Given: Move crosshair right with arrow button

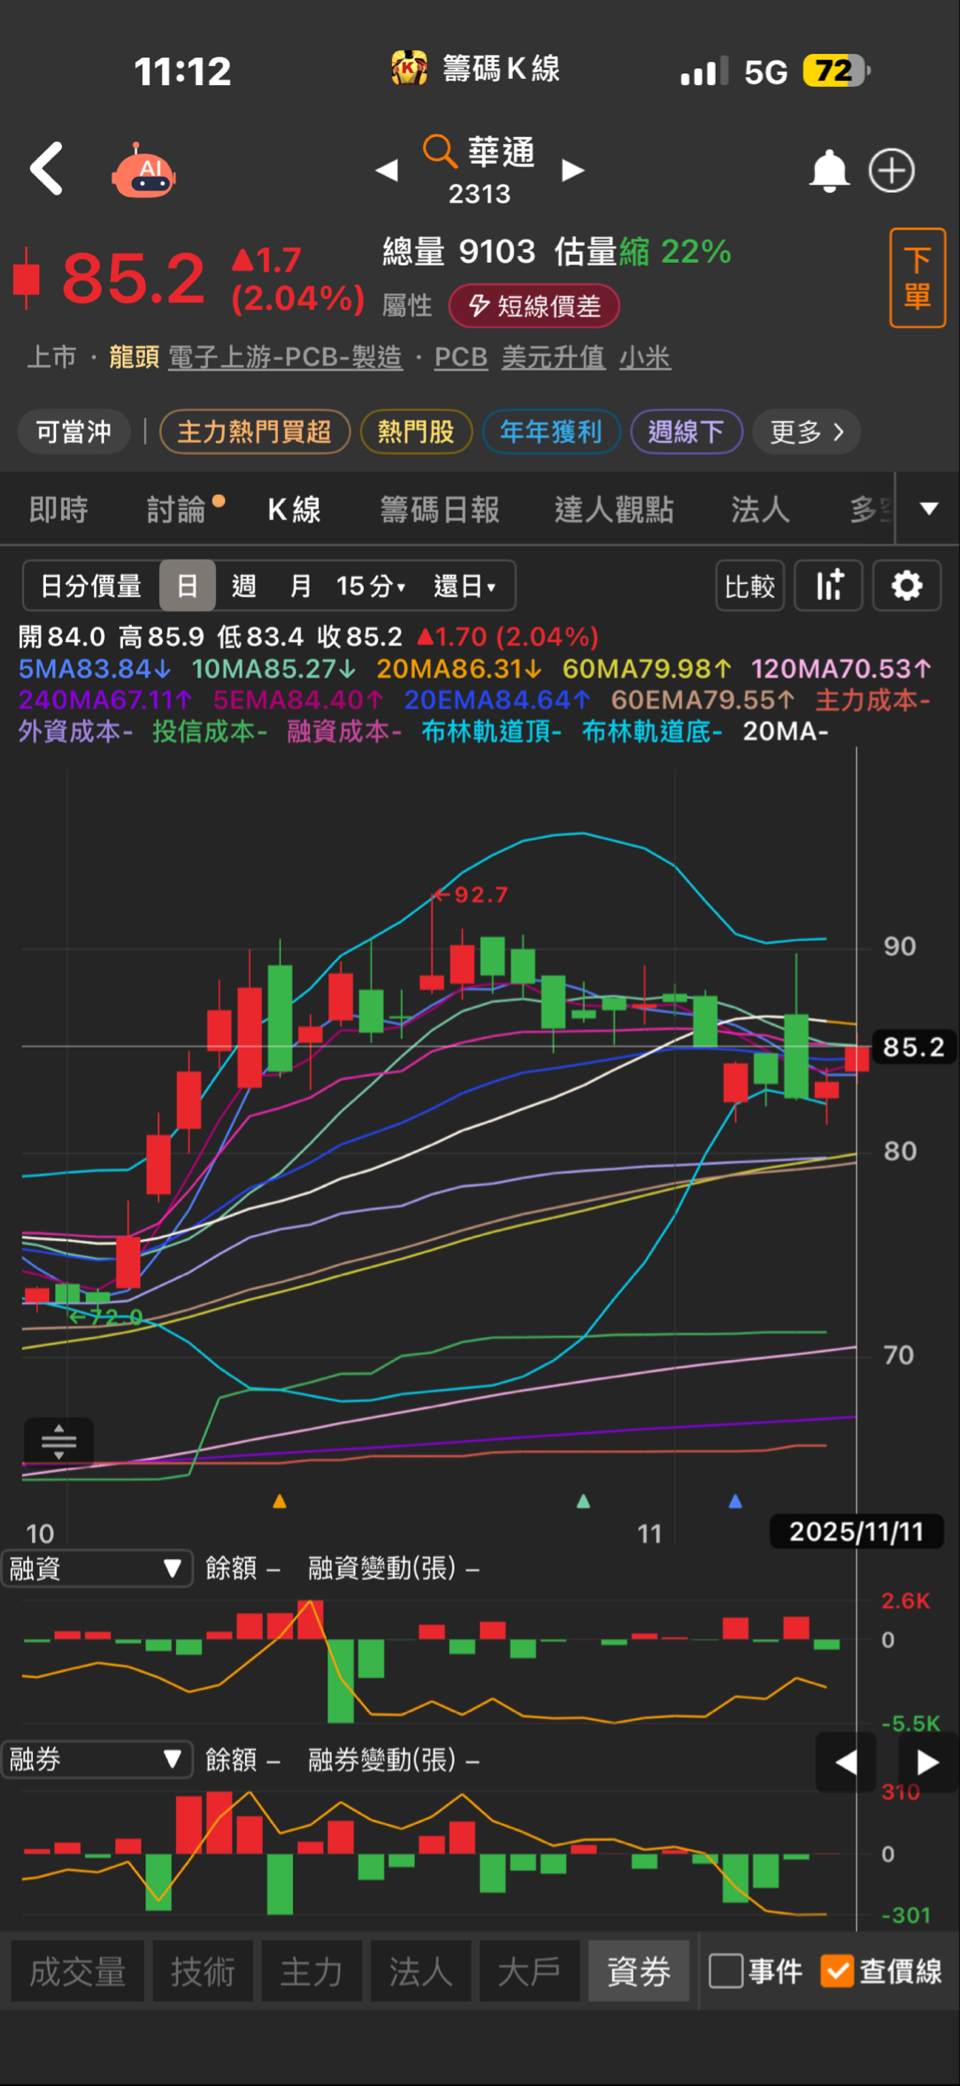Looking at the screenshot, I should click(928, 1762).
